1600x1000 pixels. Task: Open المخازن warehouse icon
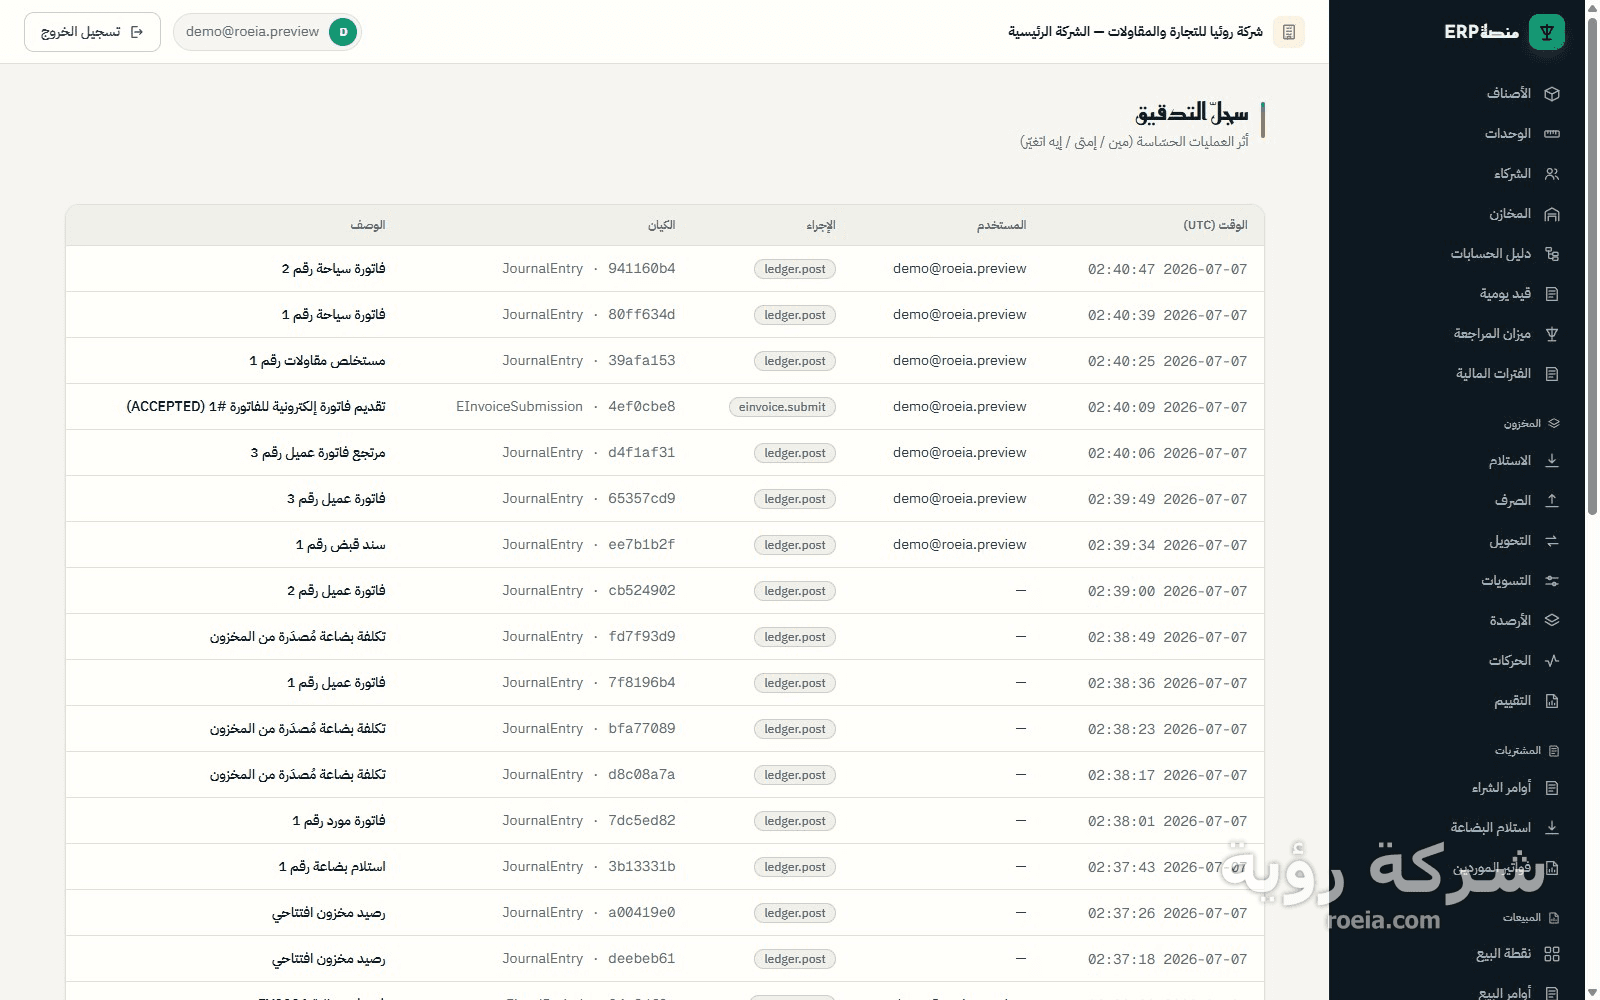(1552, 214)
